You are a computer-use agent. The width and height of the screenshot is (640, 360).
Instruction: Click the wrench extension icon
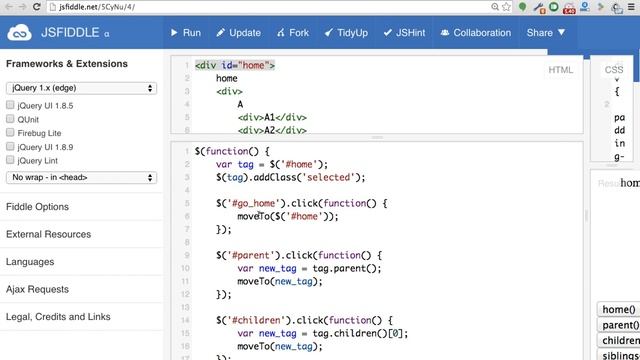tap(540, 7)
